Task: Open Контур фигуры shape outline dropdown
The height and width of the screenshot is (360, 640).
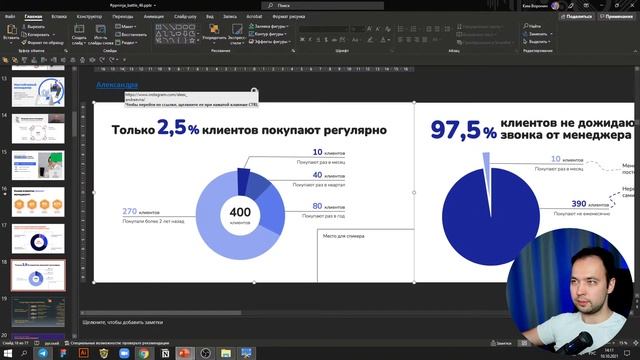Action: (268, 34)
